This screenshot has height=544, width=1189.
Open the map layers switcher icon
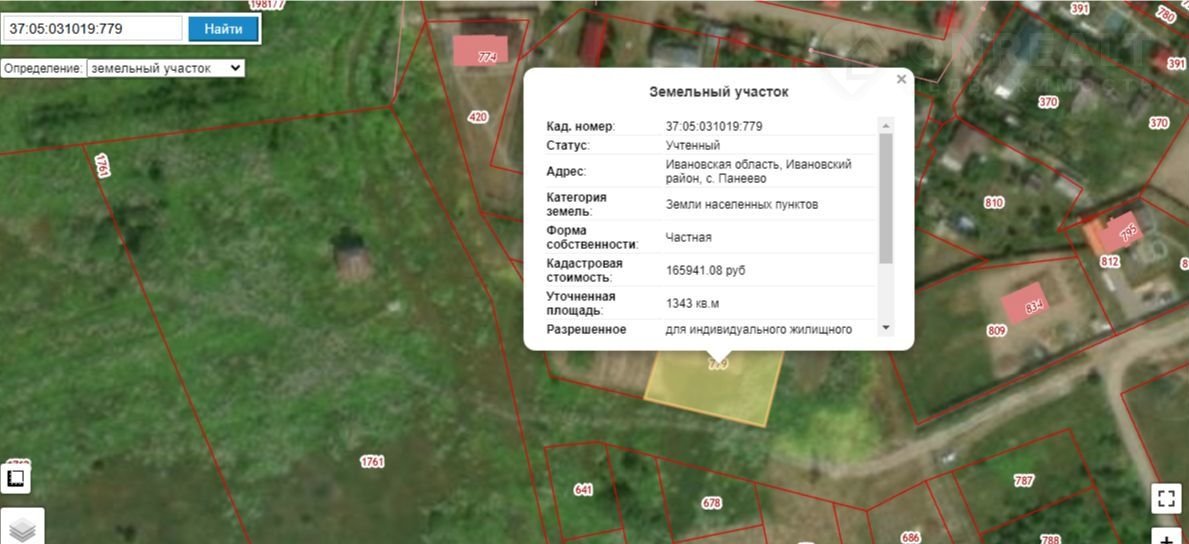[22, 529]
